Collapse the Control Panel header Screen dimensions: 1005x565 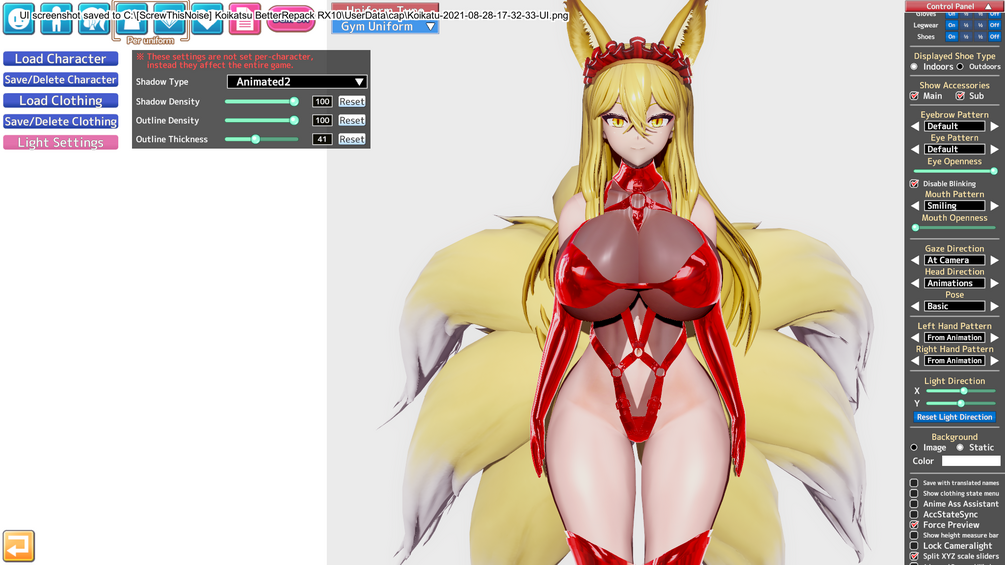click(954, 6)
